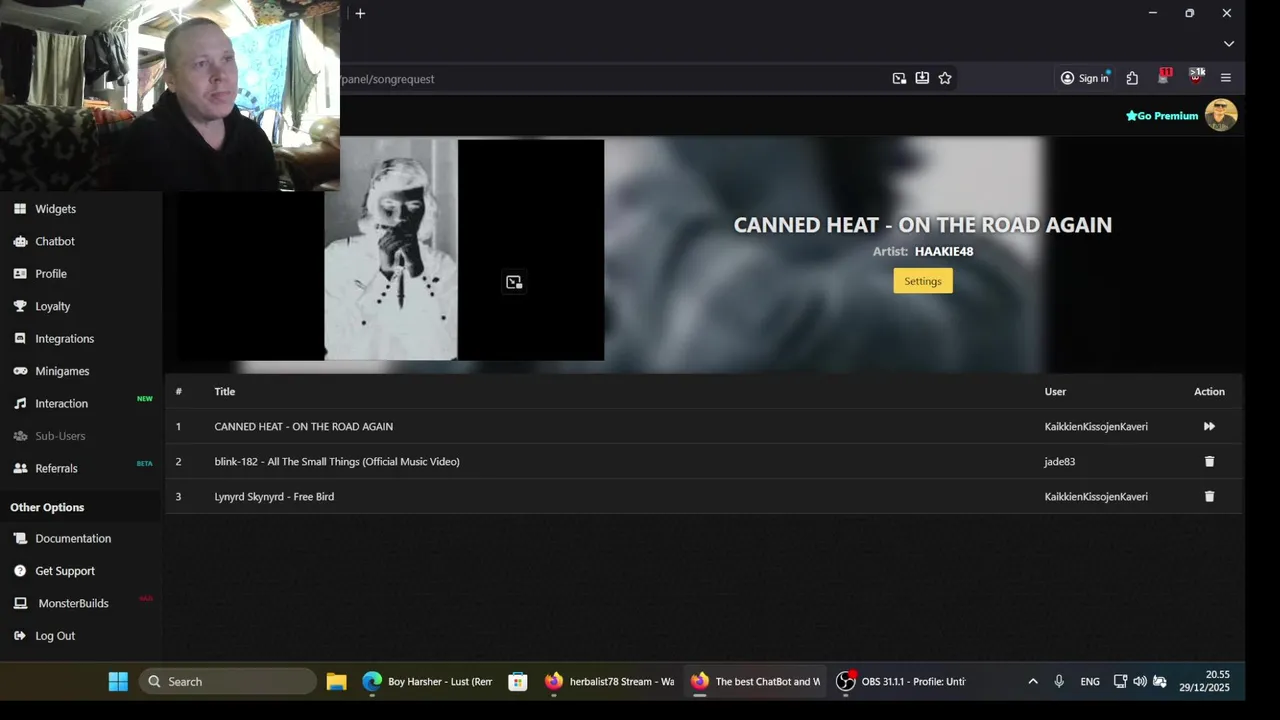Click the song video thumbnail

click(x=391, y=250)
